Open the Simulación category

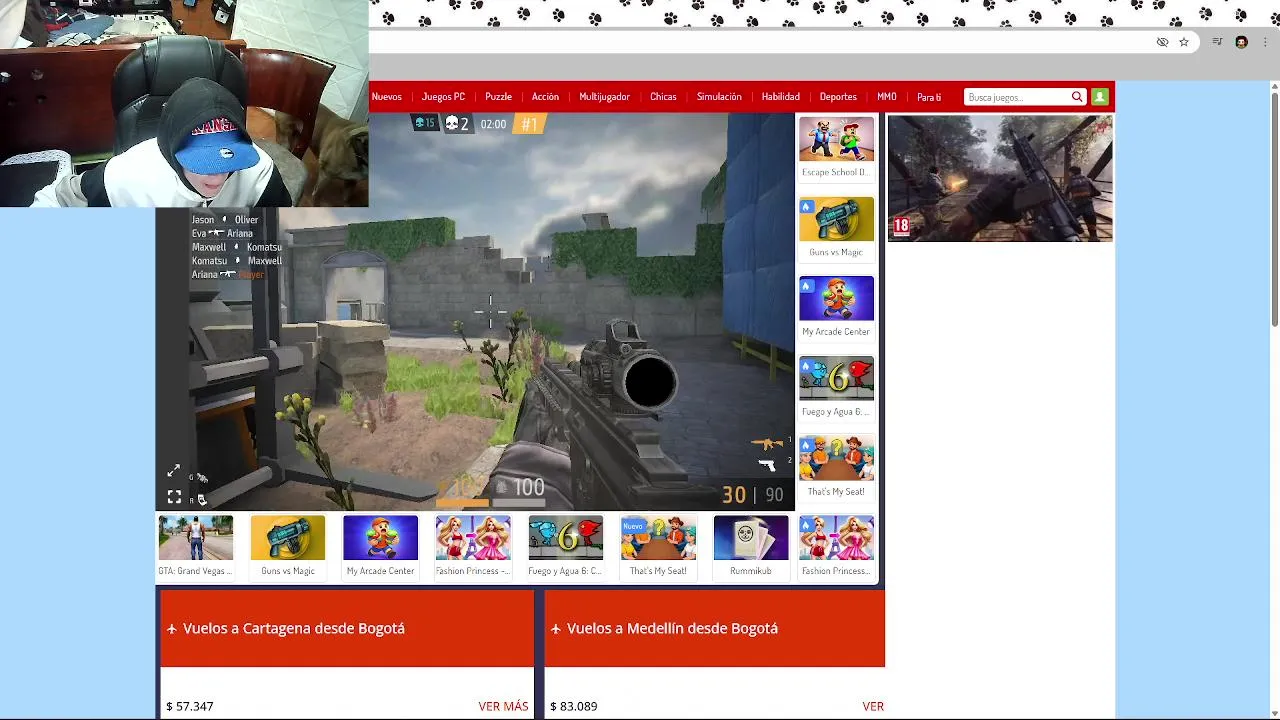pos(719,97)
